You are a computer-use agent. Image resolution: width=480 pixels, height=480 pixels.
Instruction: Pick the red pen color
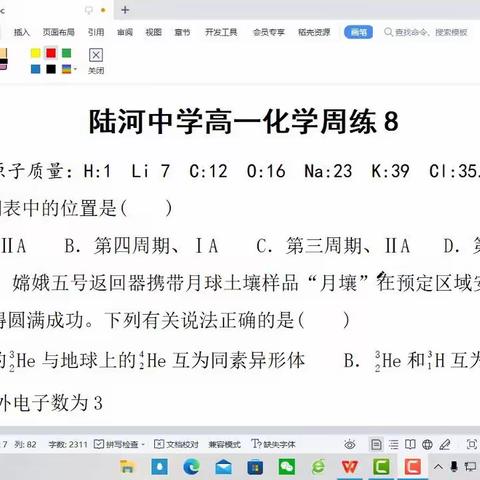(51, 53)
